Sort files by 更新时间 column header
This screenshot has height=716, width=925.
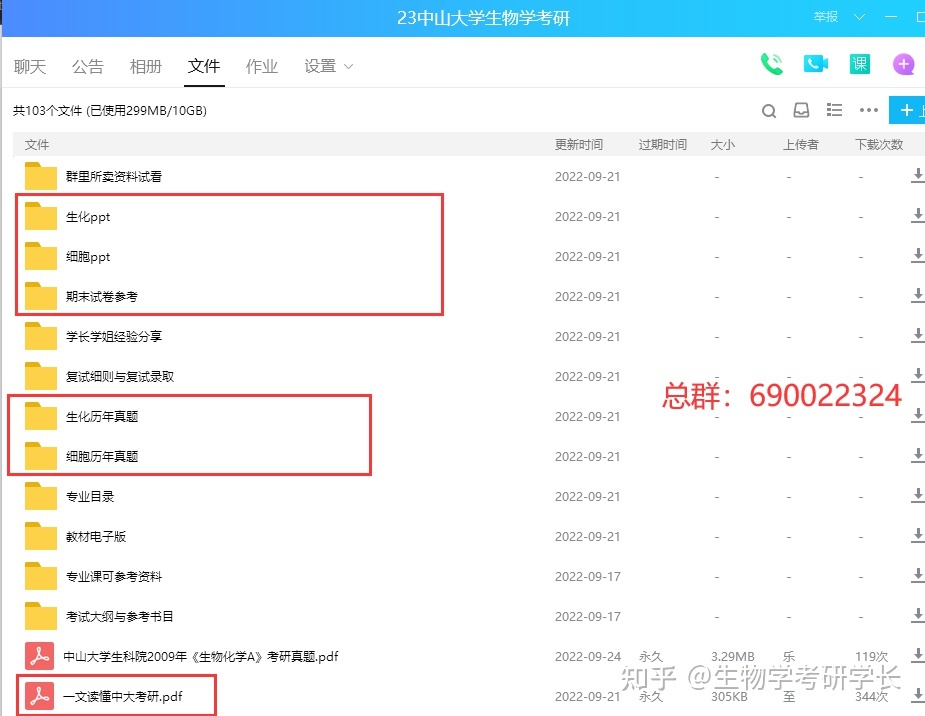579,145
